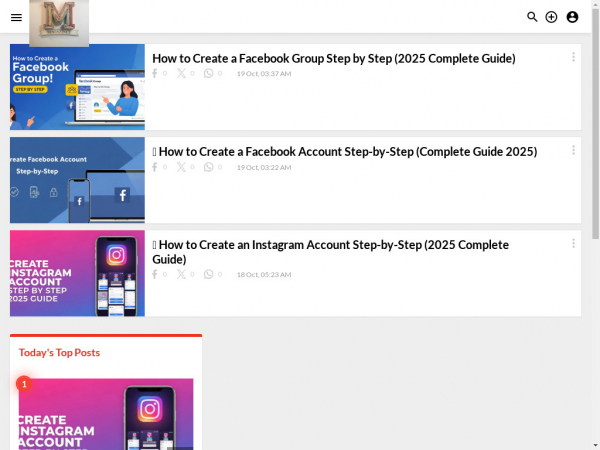Viewport: 600px width, 450px height.
Task: Share Instagram Account post on X
Action: [181, 274]
